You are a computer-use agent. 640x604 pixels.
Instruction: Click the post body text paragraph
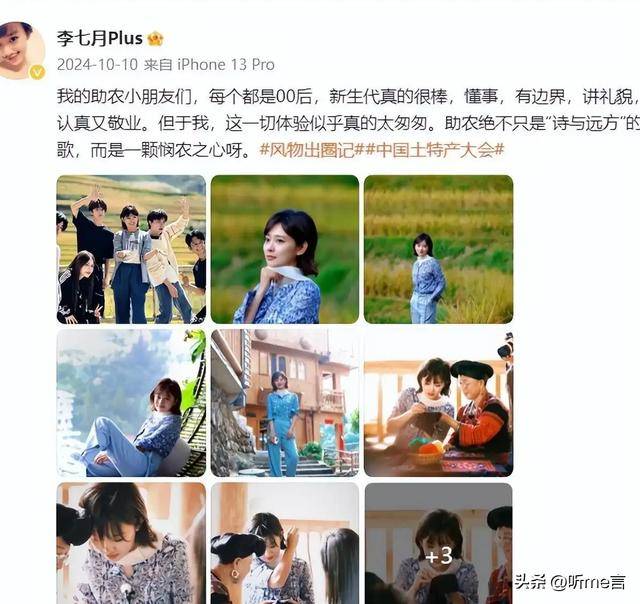coord(348,124)
